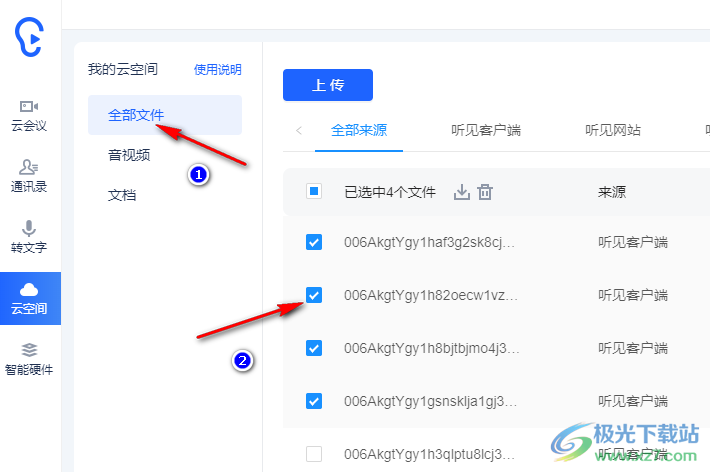Switch to 听见客户端 source tab
This screenshot has width=710, height=472.
485,130
